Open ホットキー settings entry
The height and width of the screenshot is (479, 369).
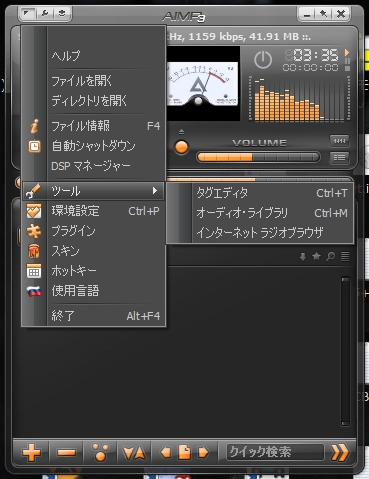(x=93, y=271)
